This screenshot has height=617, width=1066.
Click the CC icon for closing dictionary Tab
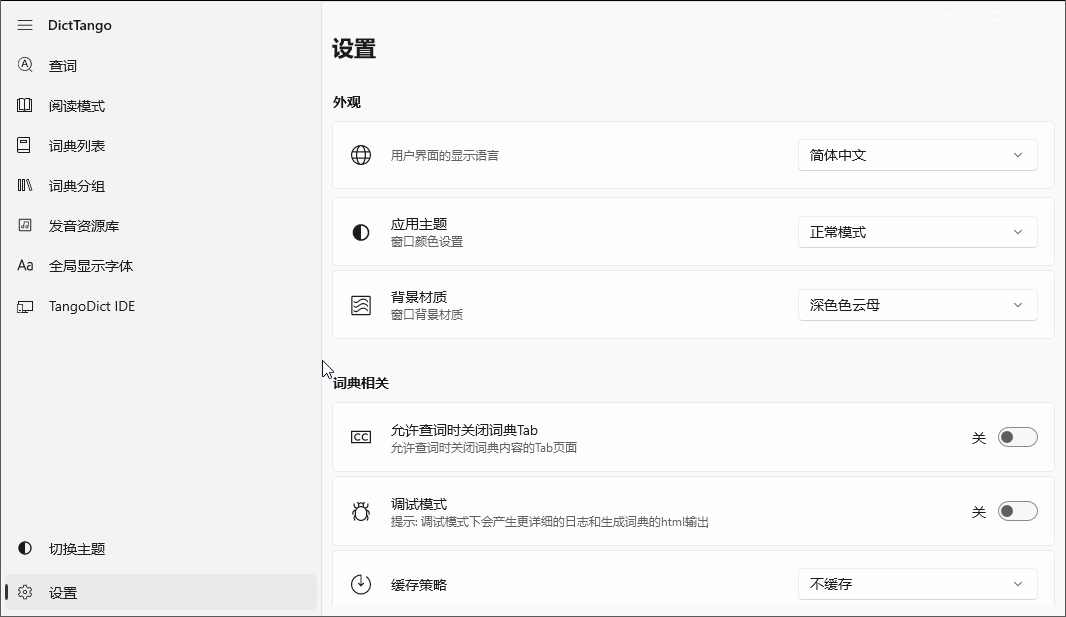361,437
